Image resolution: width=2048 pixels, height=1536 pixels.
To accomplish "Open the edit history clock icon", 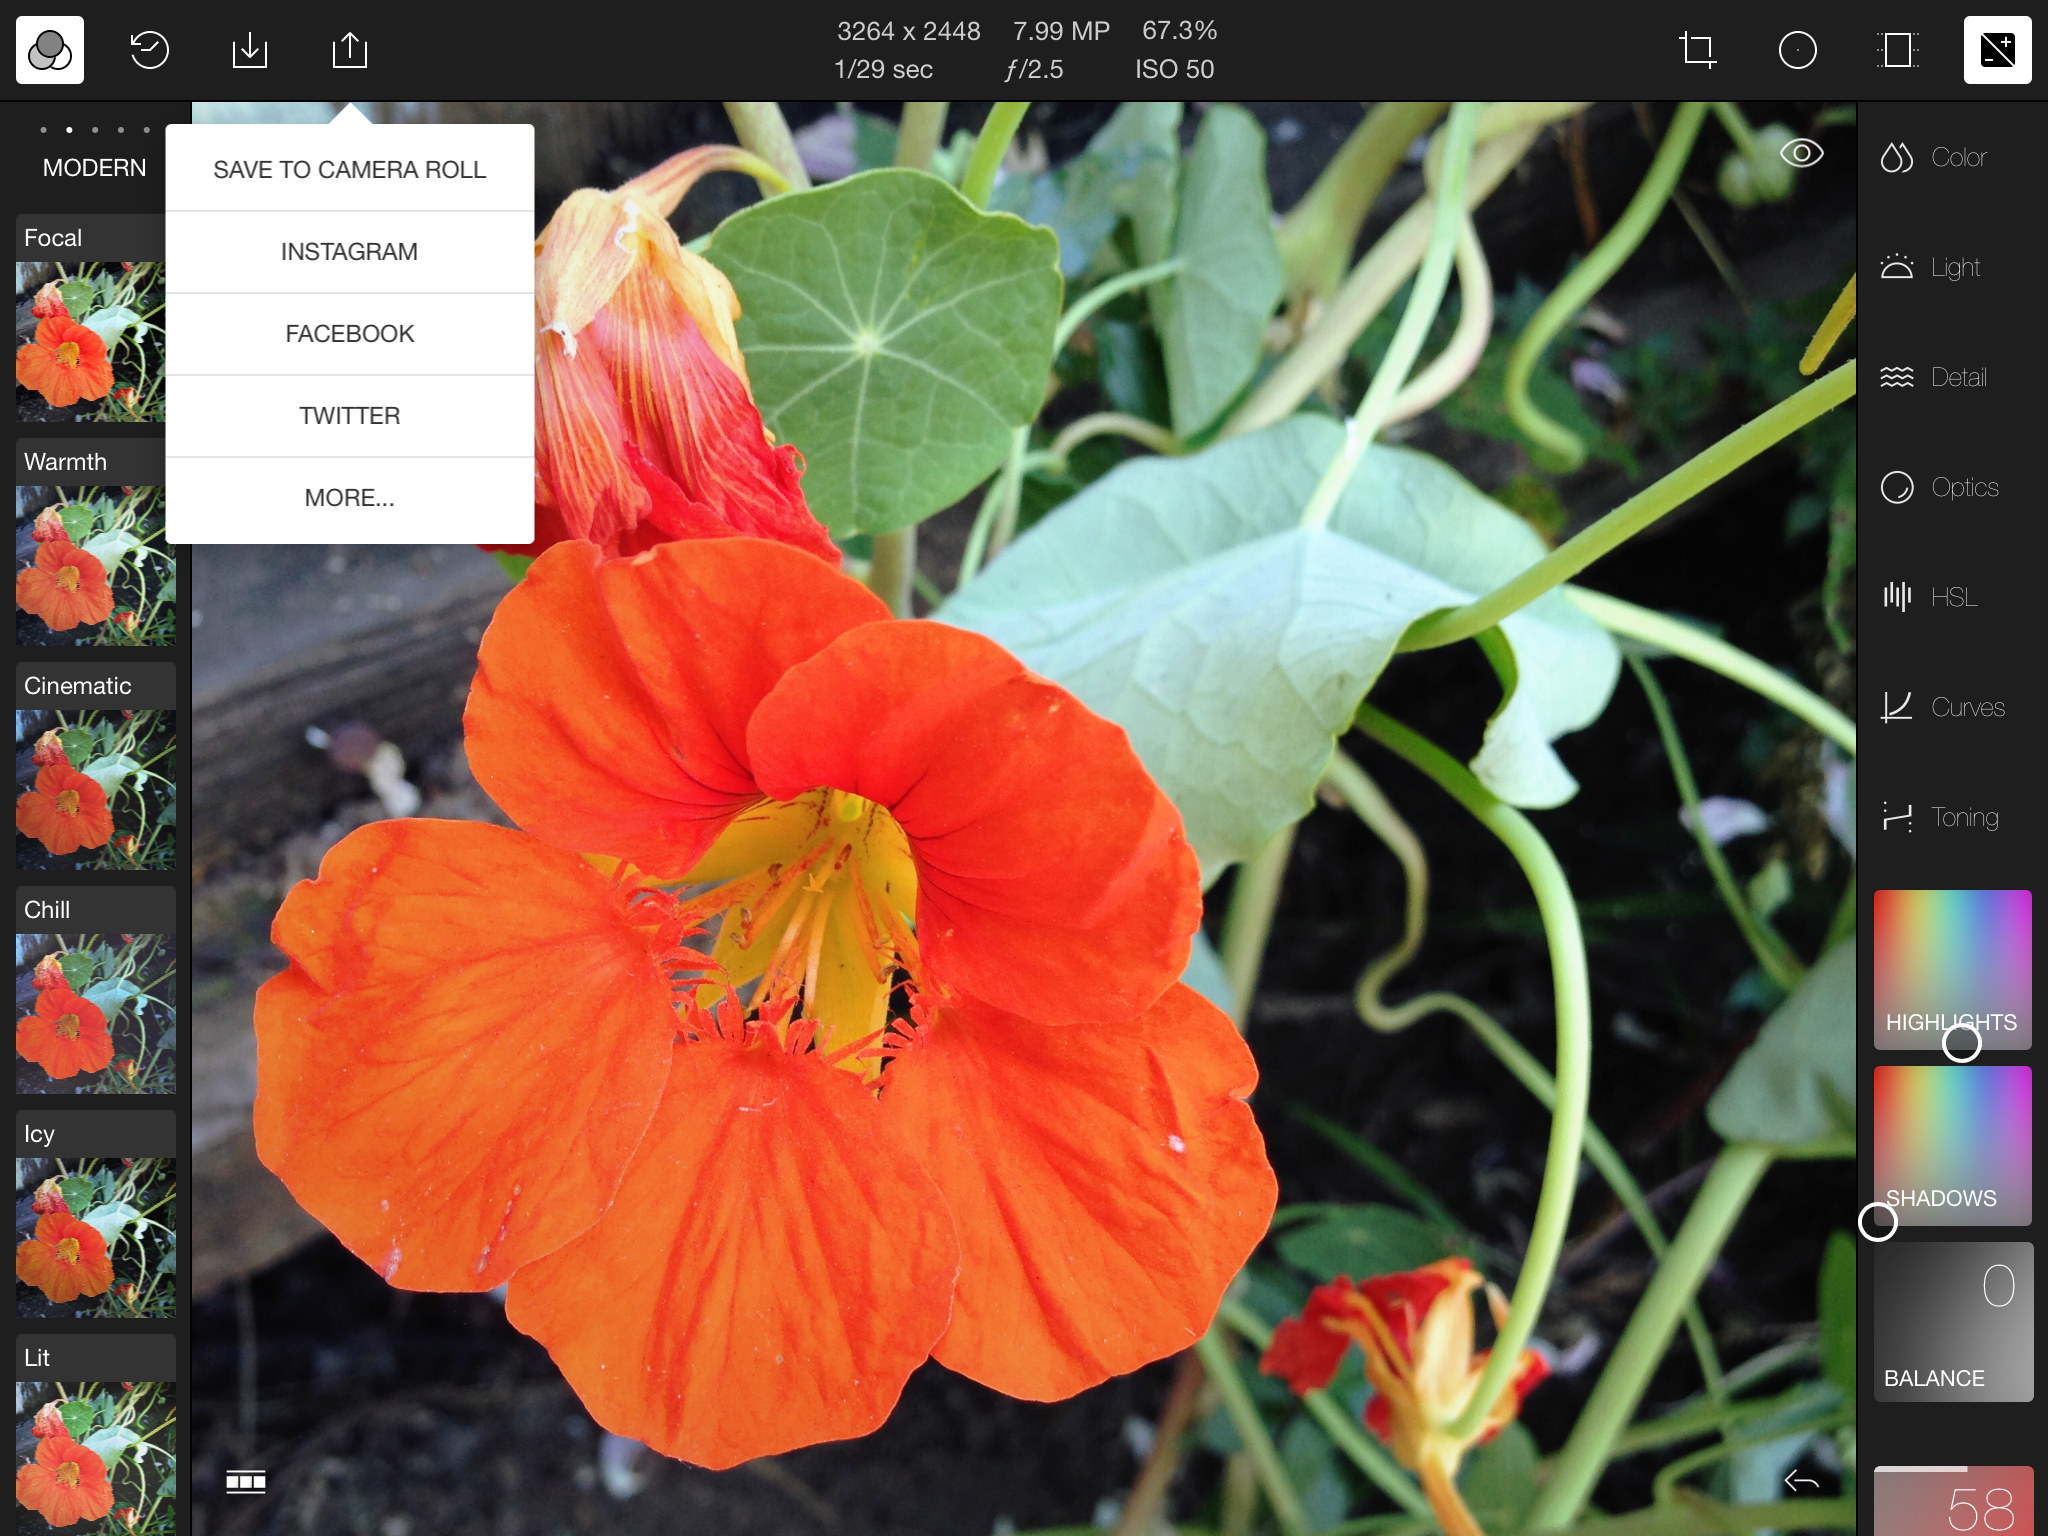I will point(150,50).
